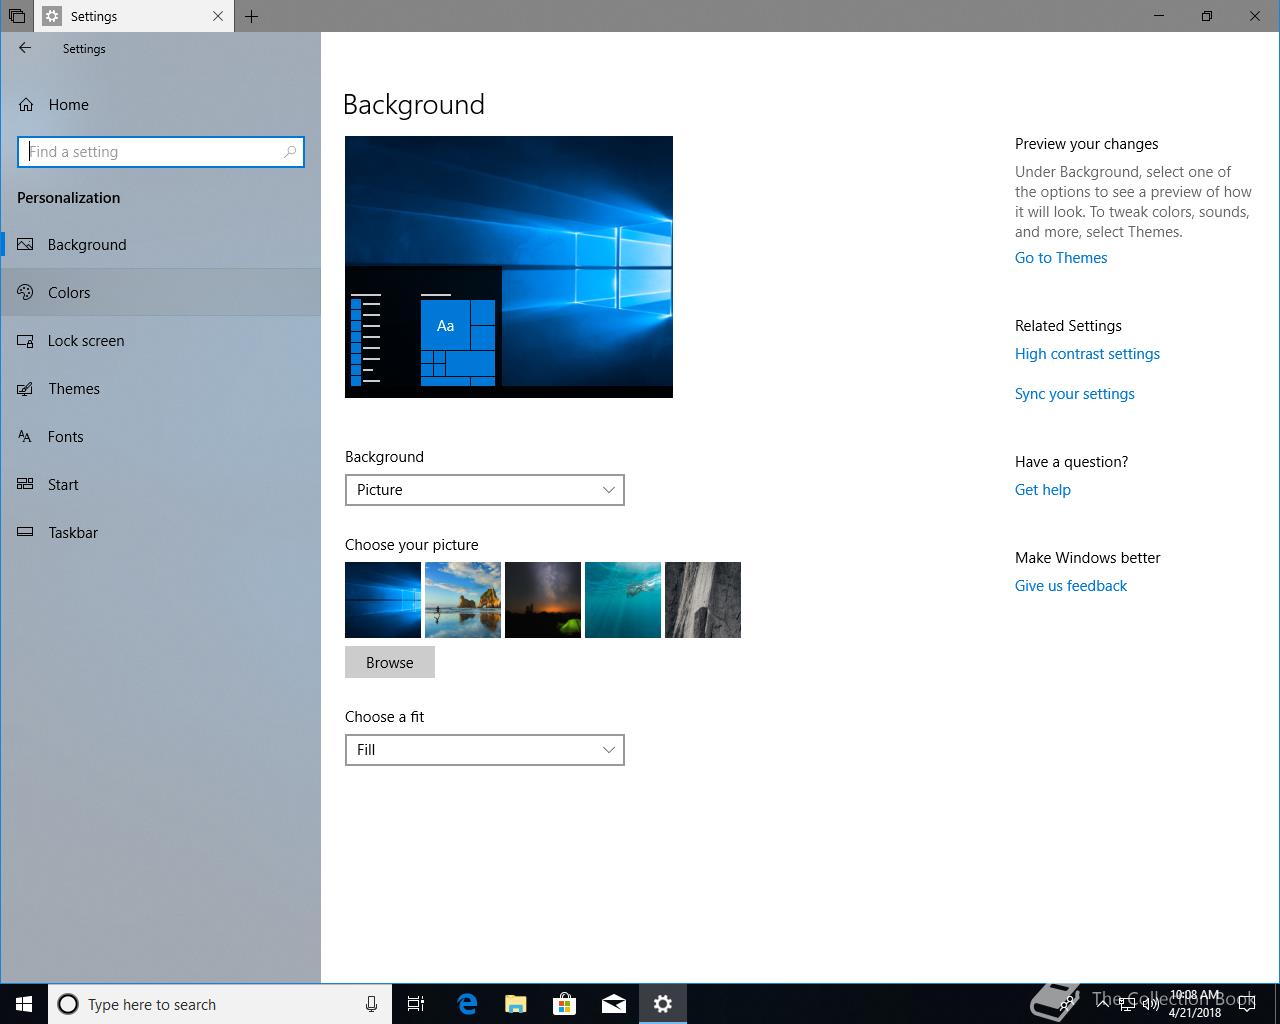The width and height of the screenshot is (1280, 1024).
Task: Go to Lock screen settings
Action: tap(86, 341)
